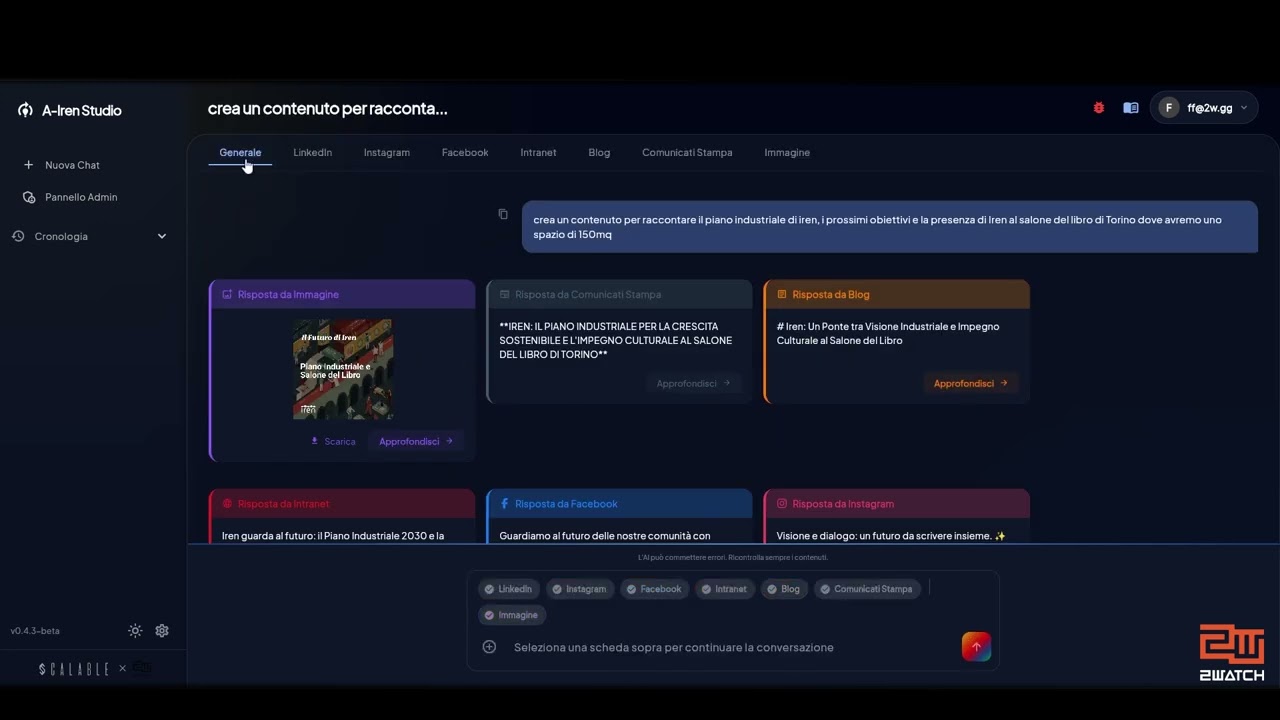Switch to the Immagine tab

coord(787,152)
